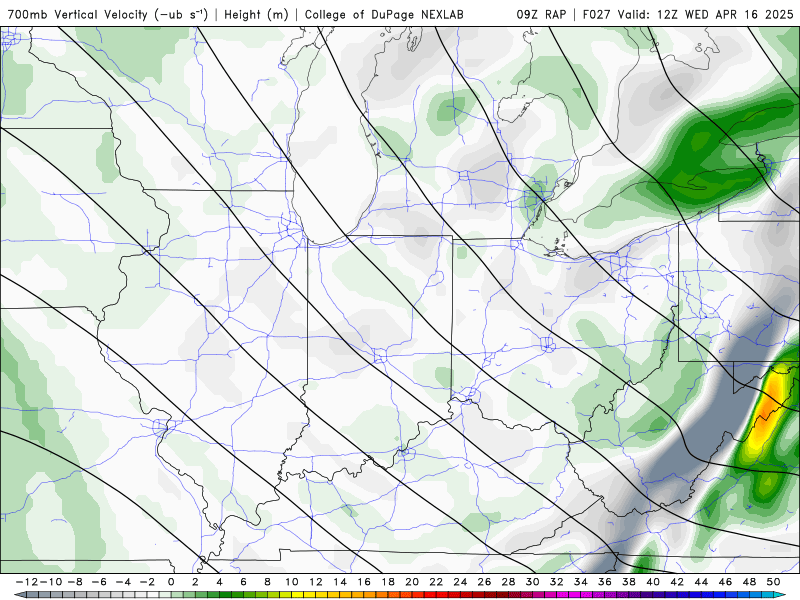This screenshot has width=800, height=600.
Task: Click the 8 legend value
Action: coord(267,582)
